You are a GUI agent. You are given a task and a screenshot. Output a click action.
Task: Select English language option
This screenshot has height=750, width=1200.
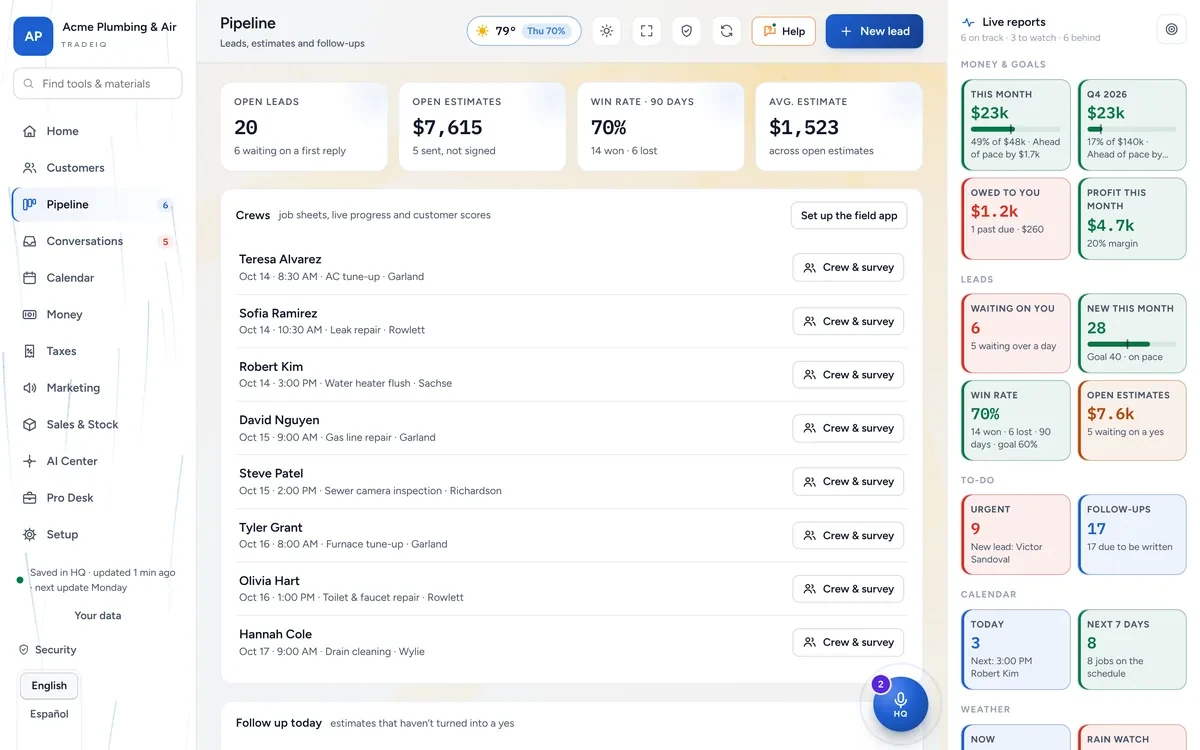point(49,686)
